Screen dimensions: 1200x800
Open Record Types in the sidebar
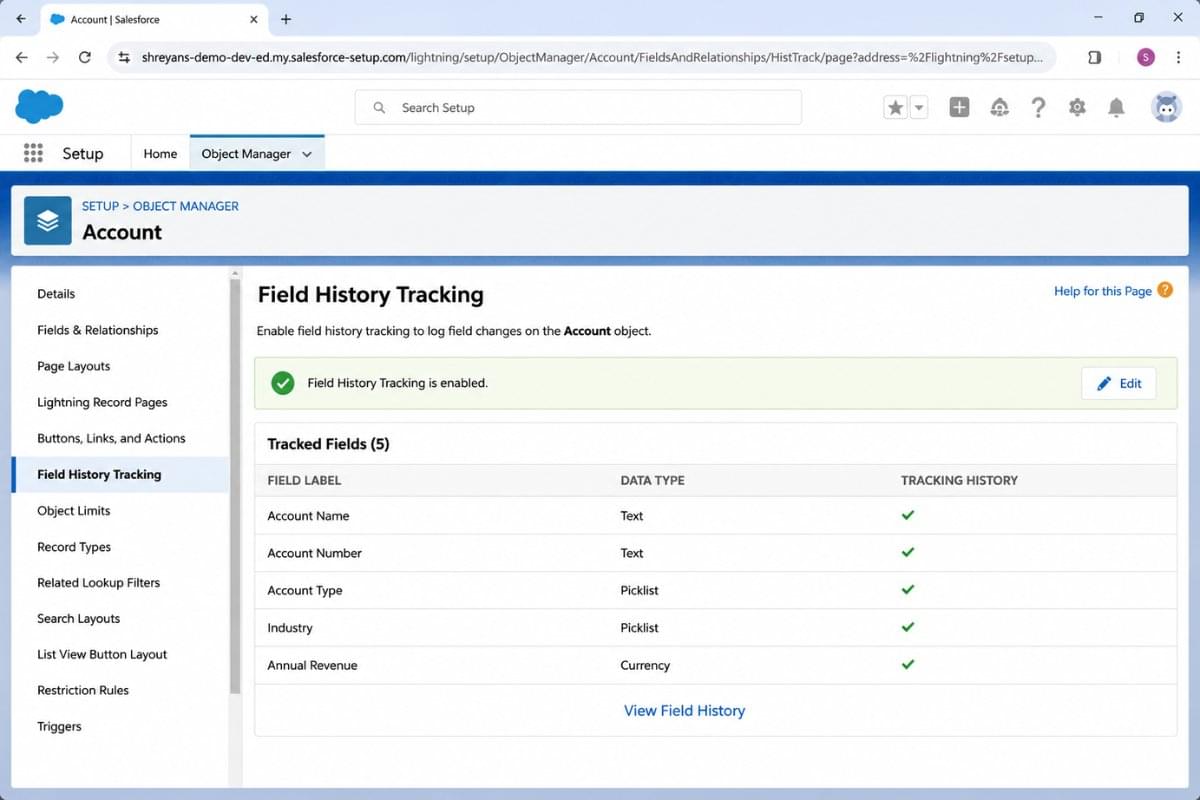tap(74, 547)
